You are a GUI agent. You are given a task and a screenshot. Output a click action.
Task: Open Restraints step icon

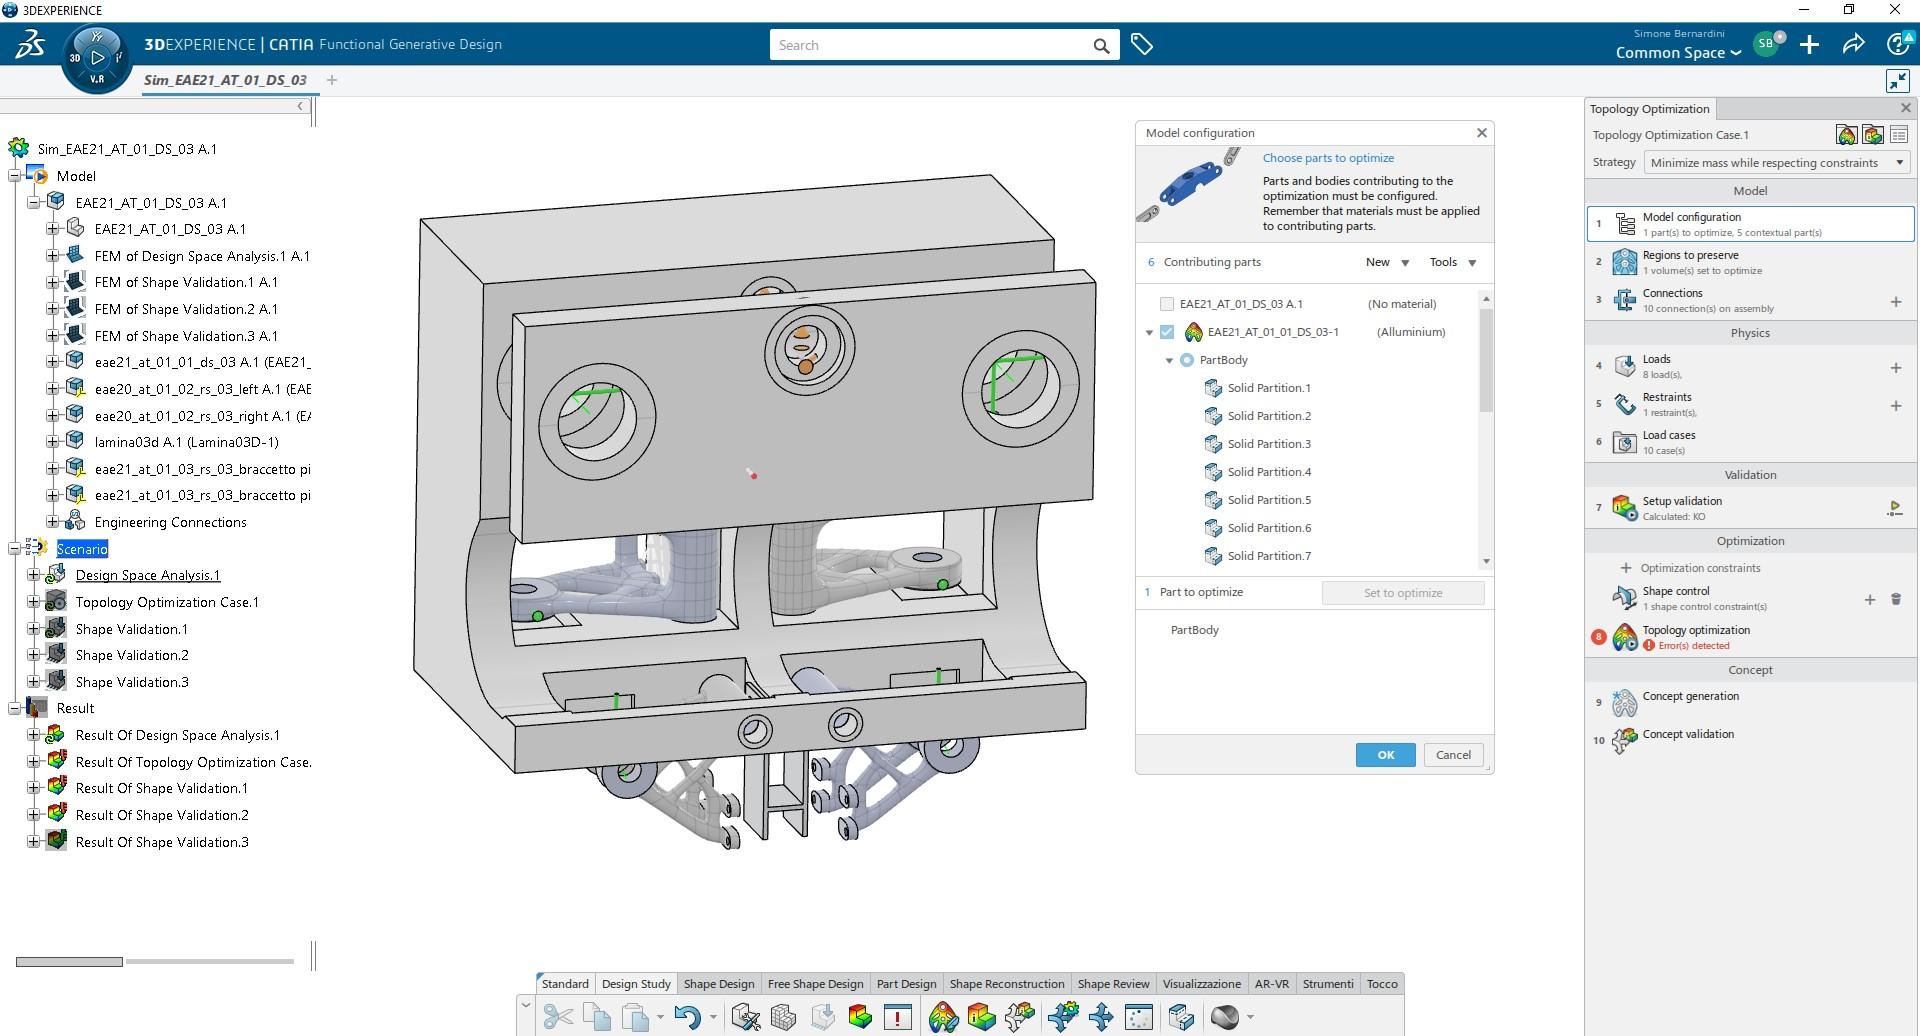(x=1625, y=404)
